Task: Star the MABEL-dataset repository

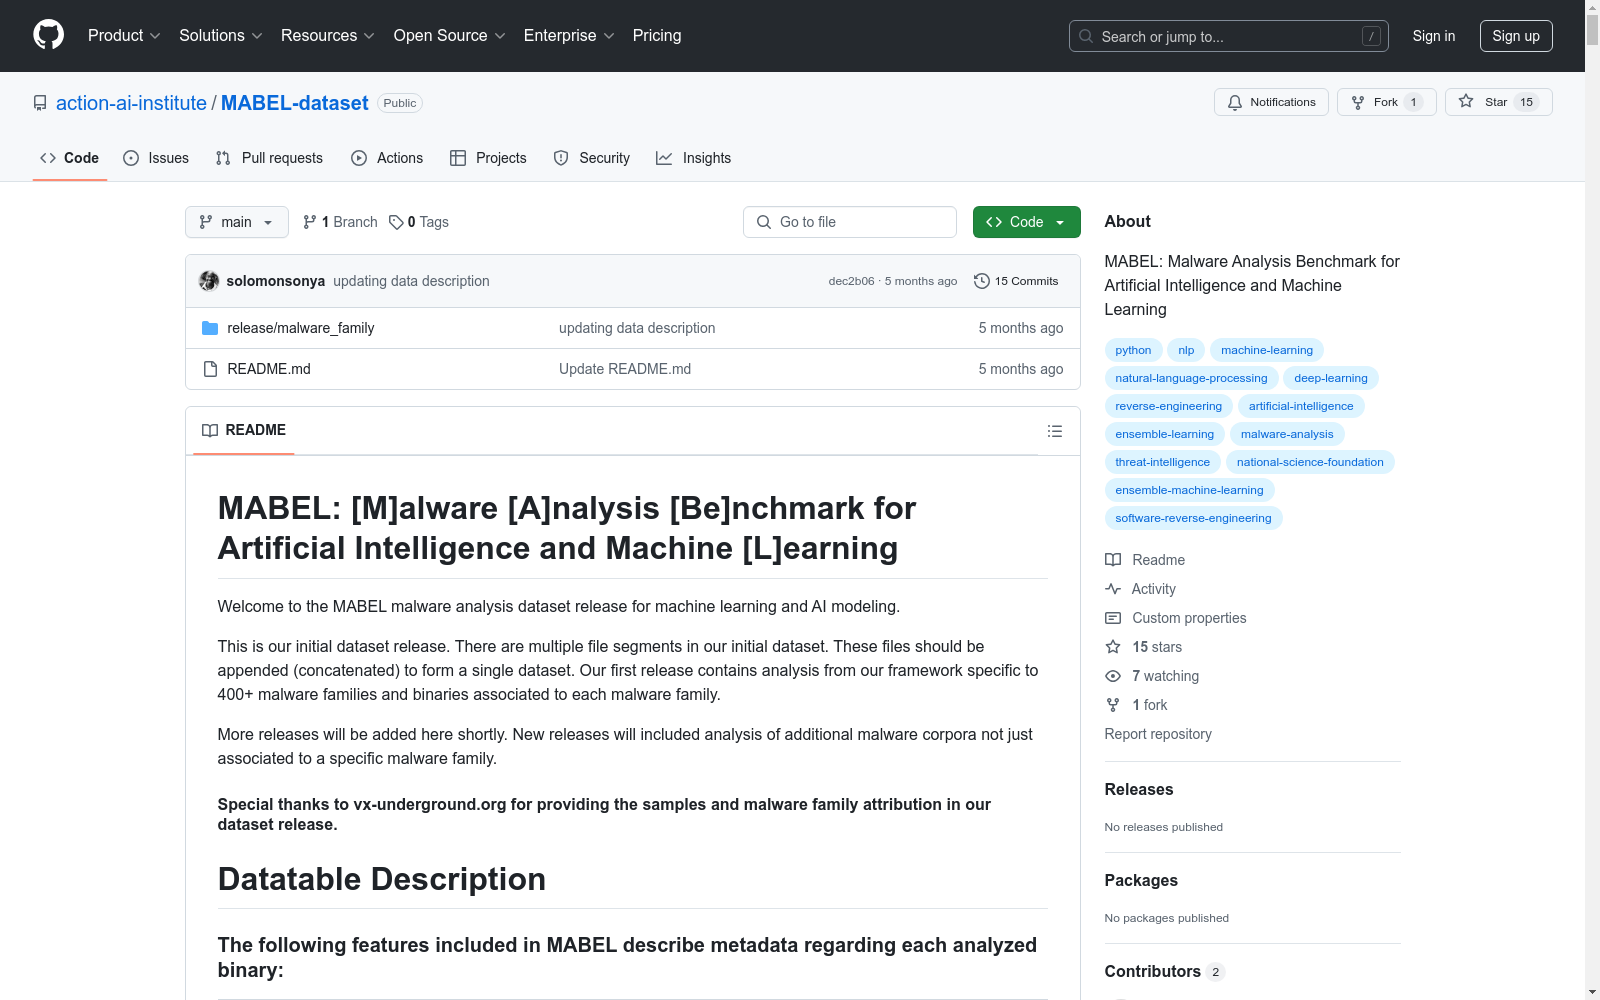Action: [x=1498, y=102]
